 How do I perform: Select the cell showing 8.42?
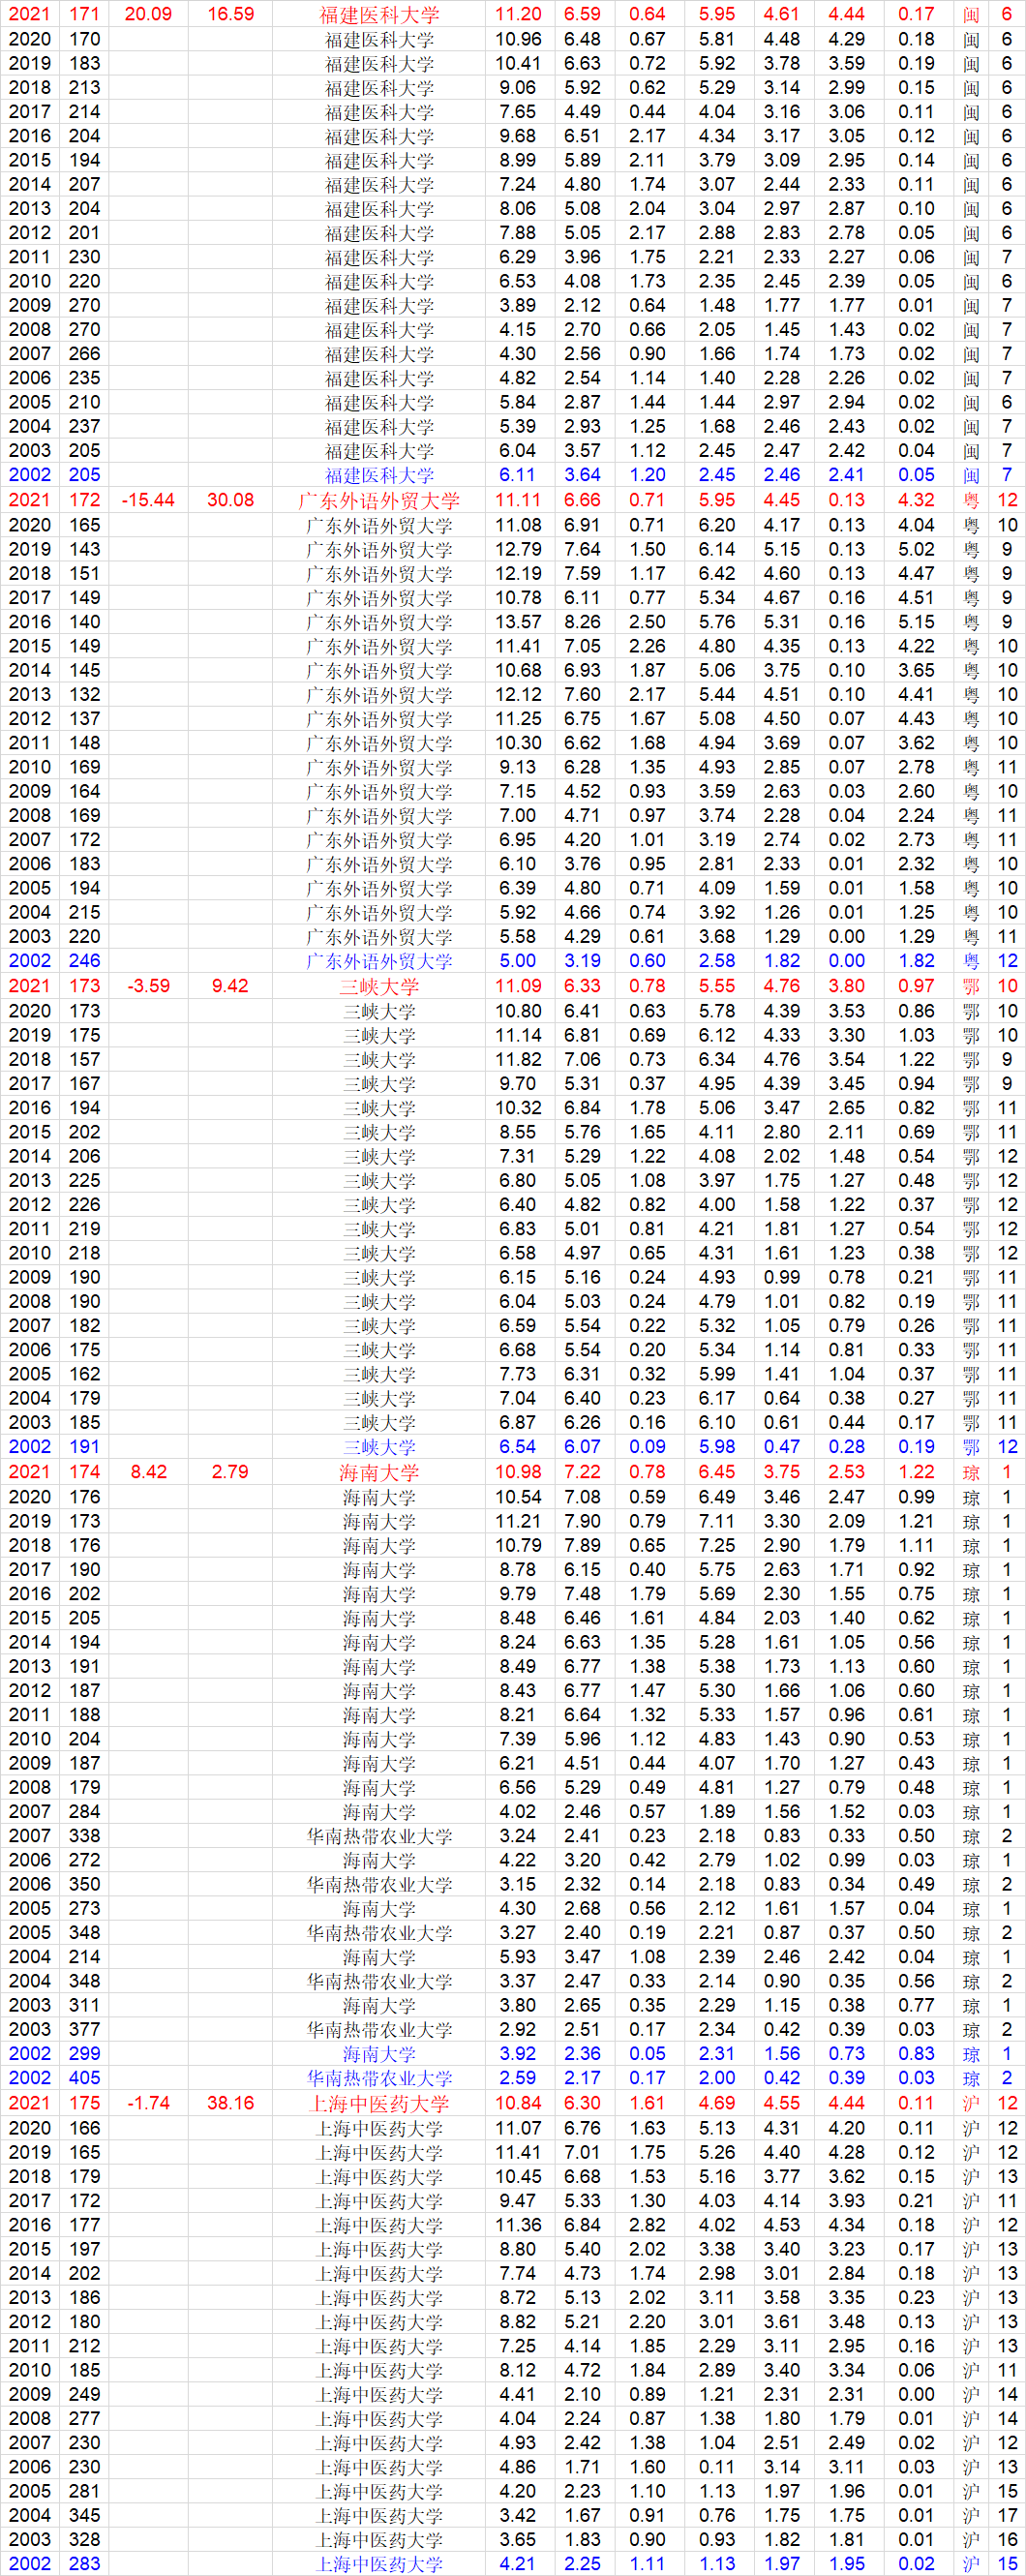click(148, 1472)
